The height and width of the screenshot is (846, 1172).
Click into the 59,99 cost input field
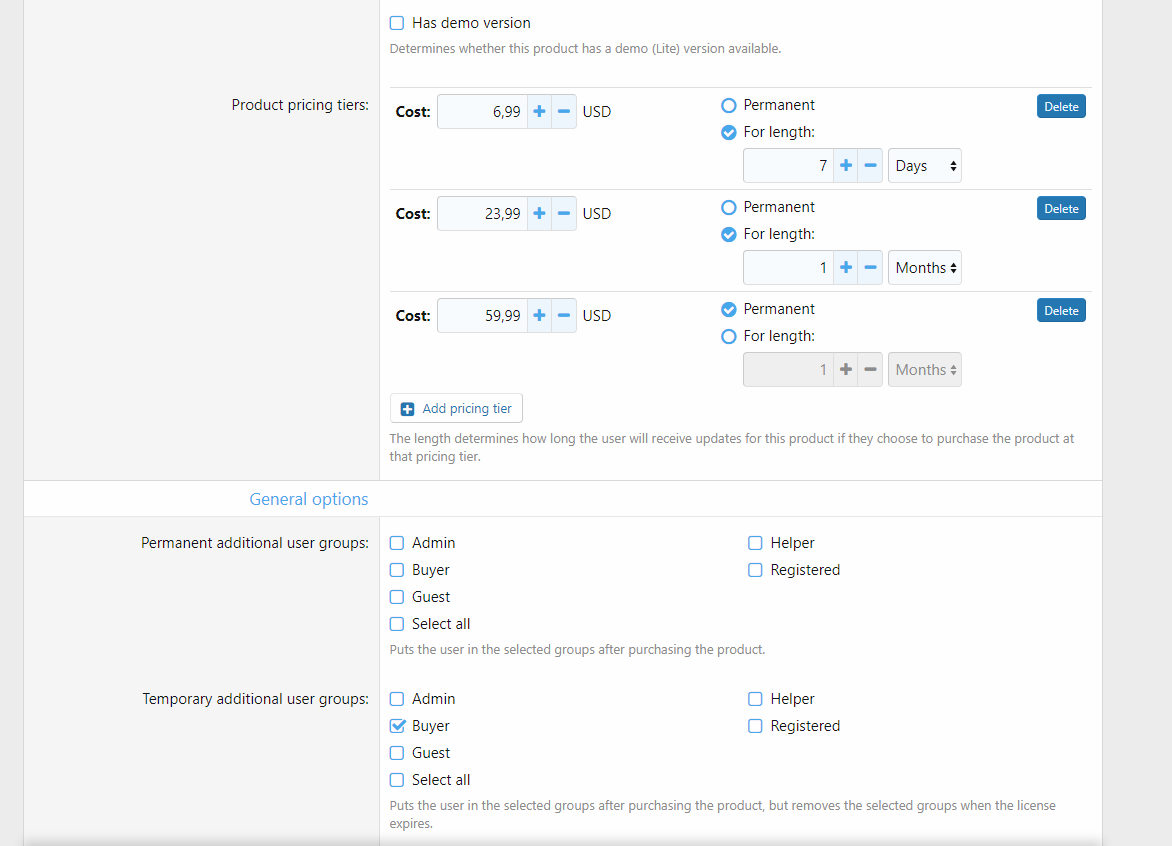tap(483, 316)
